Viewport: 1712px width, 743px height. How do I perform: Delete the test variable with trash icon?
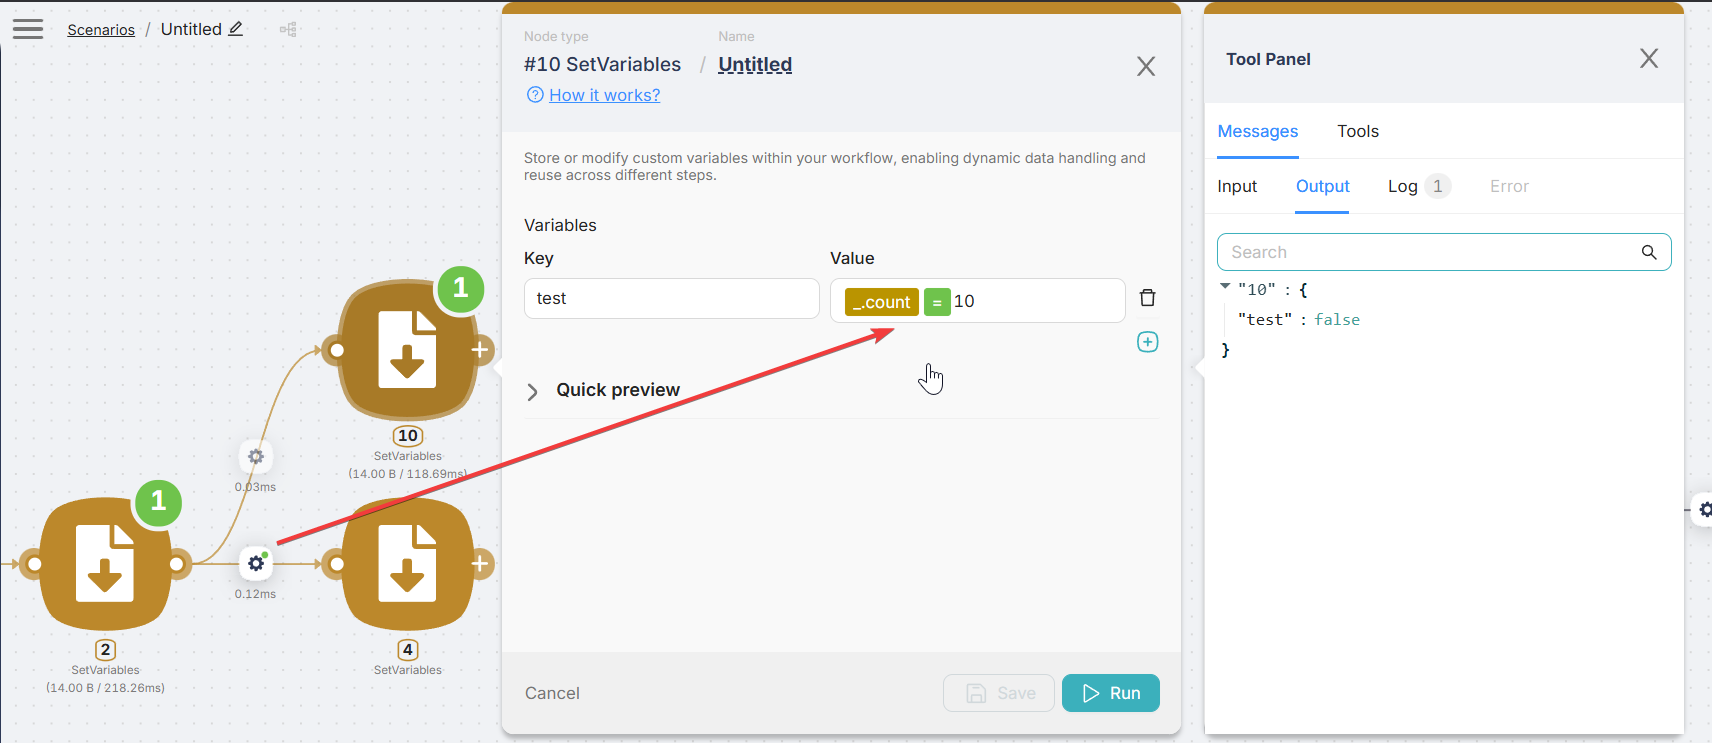pos(1147,298)
